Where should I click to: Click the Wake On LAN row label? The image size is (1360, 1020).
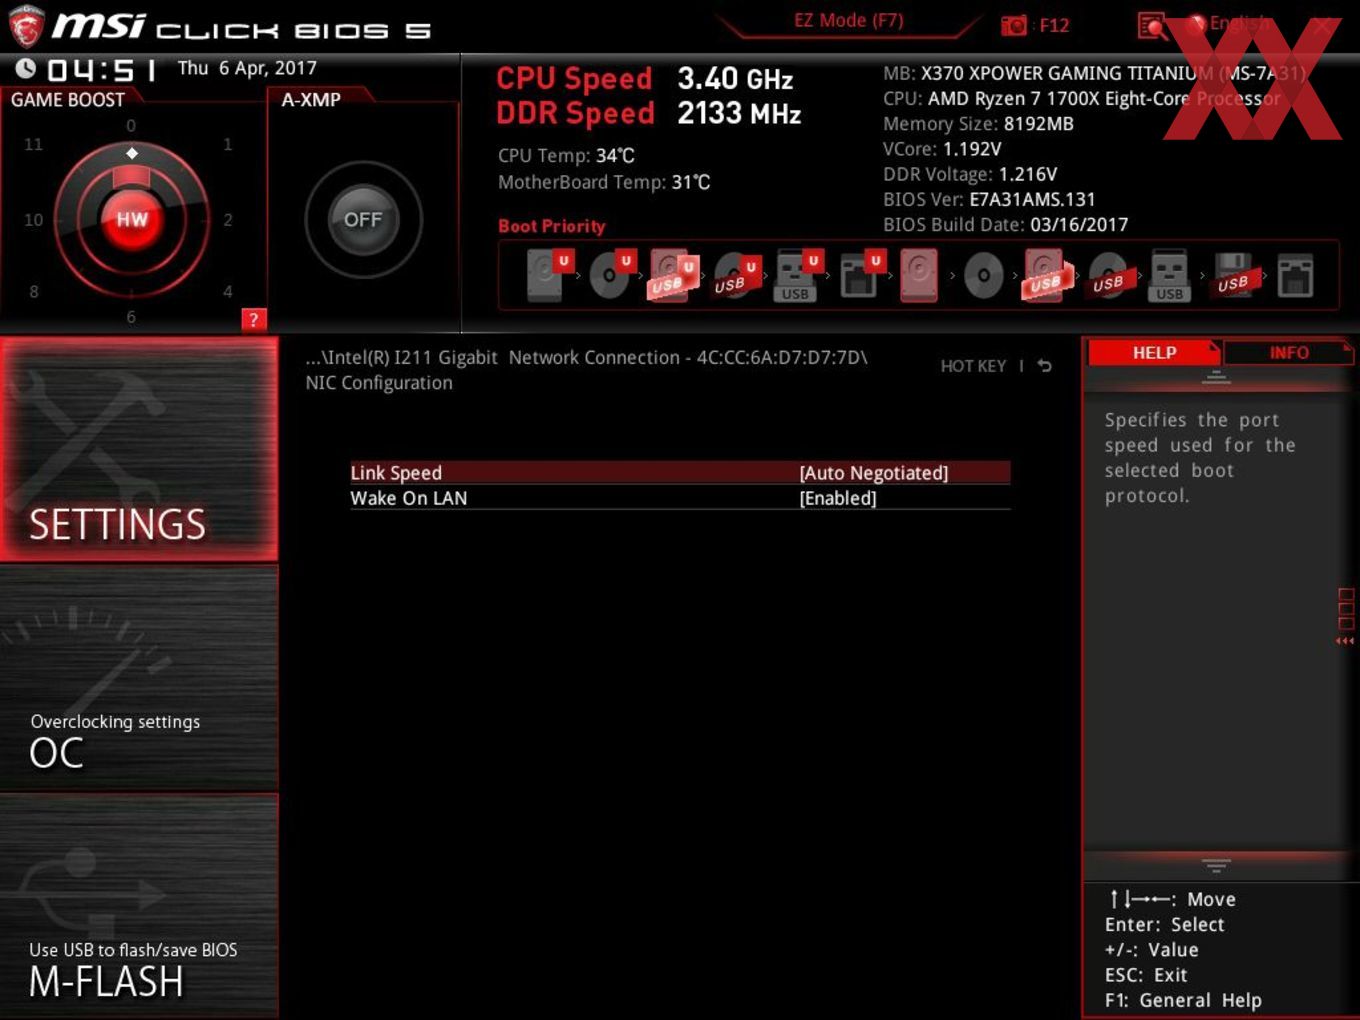pyautogui.click(x=409, y=498)
